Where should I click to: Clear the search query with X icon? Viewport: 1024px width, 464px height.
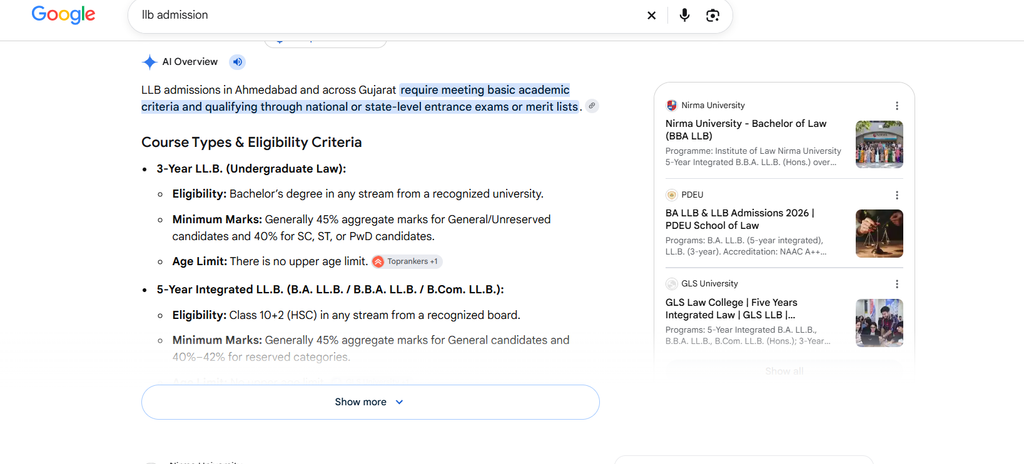coord(651,16)
